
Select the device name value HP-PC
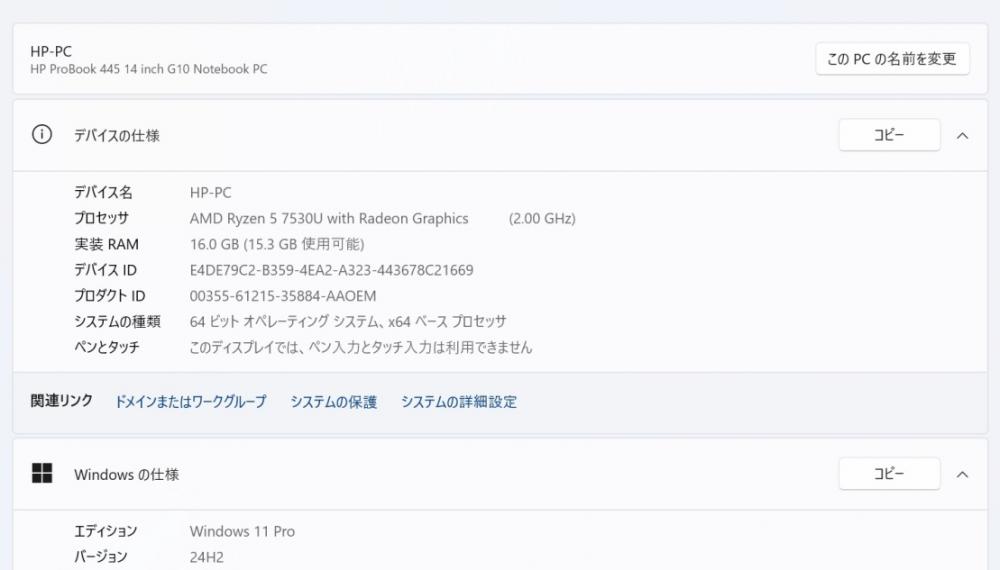tap(210, 193)
